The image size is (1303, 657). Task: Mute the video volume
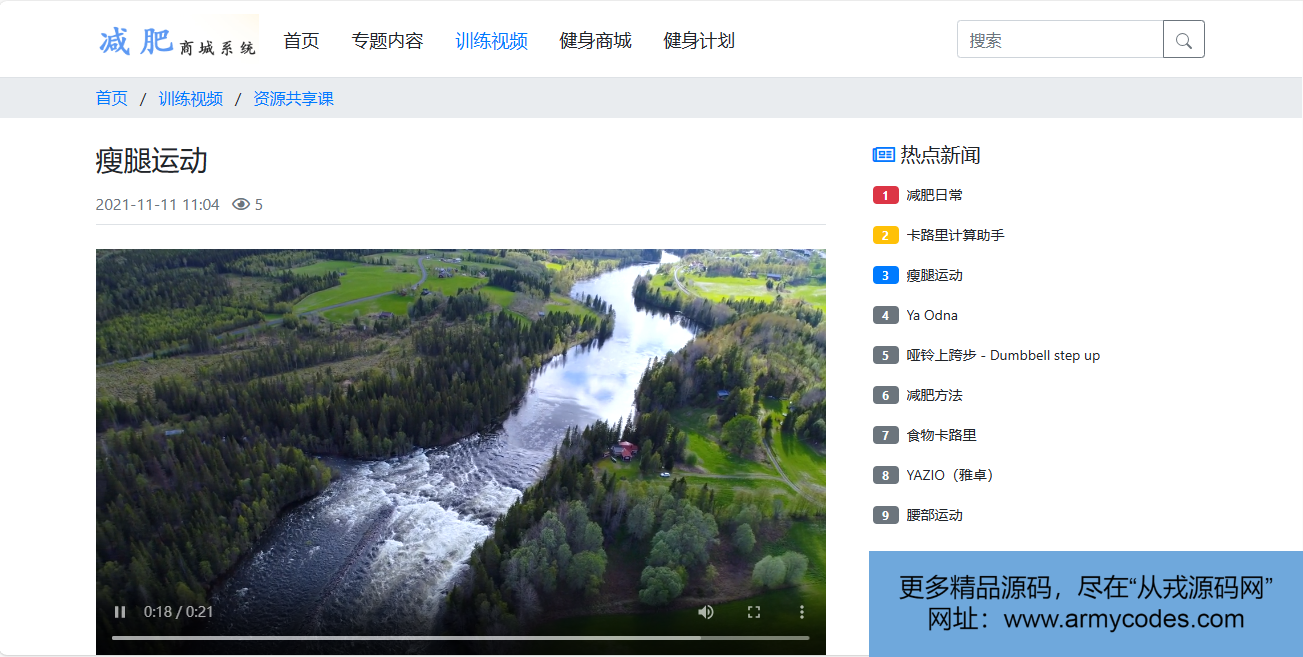click(706, 612)
